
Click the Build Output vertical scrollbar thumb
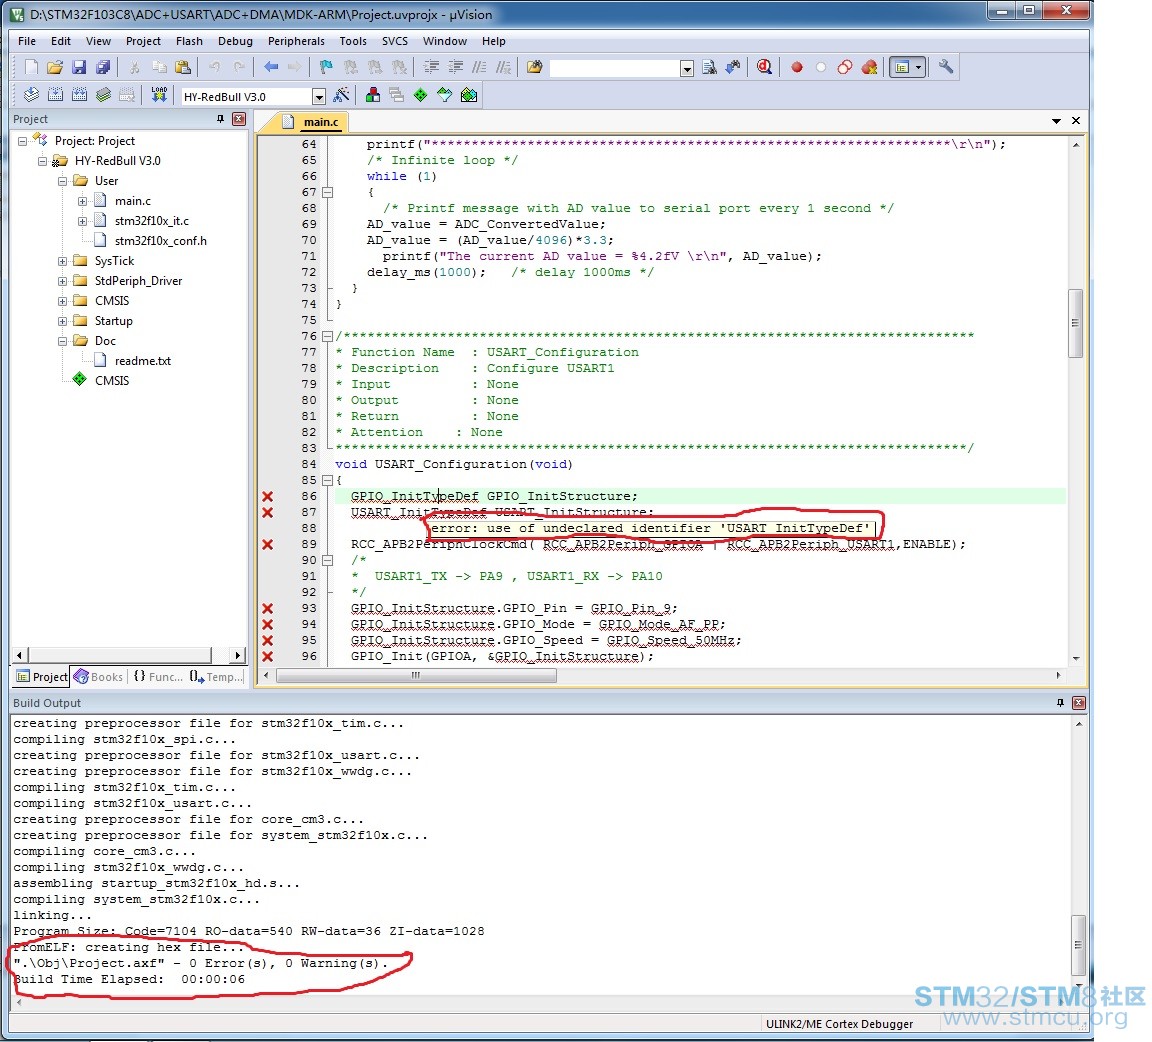coord(1078,944)
